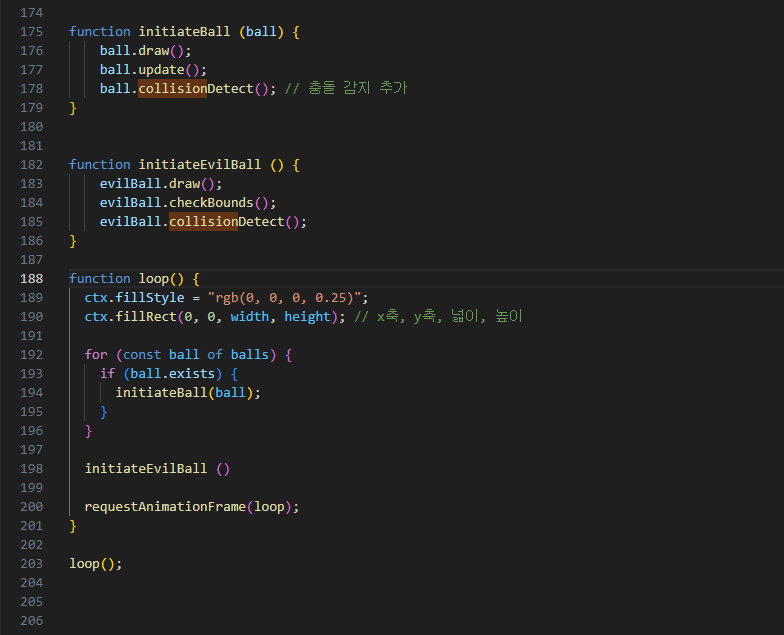Click 'height' argument on line 190
This screenshot has width=784, height=635.
click(x=308, y=316)
